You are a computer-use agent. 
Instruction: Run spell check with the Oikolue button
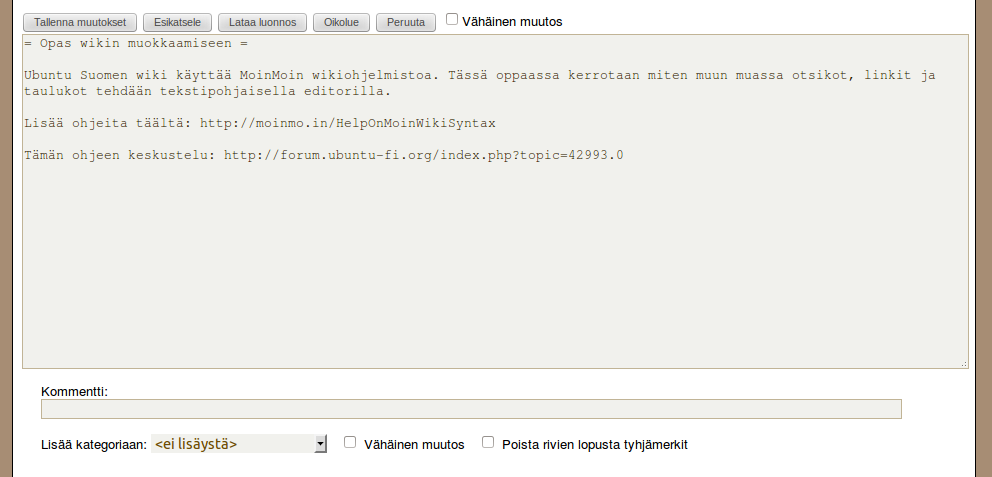click(x=341, y=22)
